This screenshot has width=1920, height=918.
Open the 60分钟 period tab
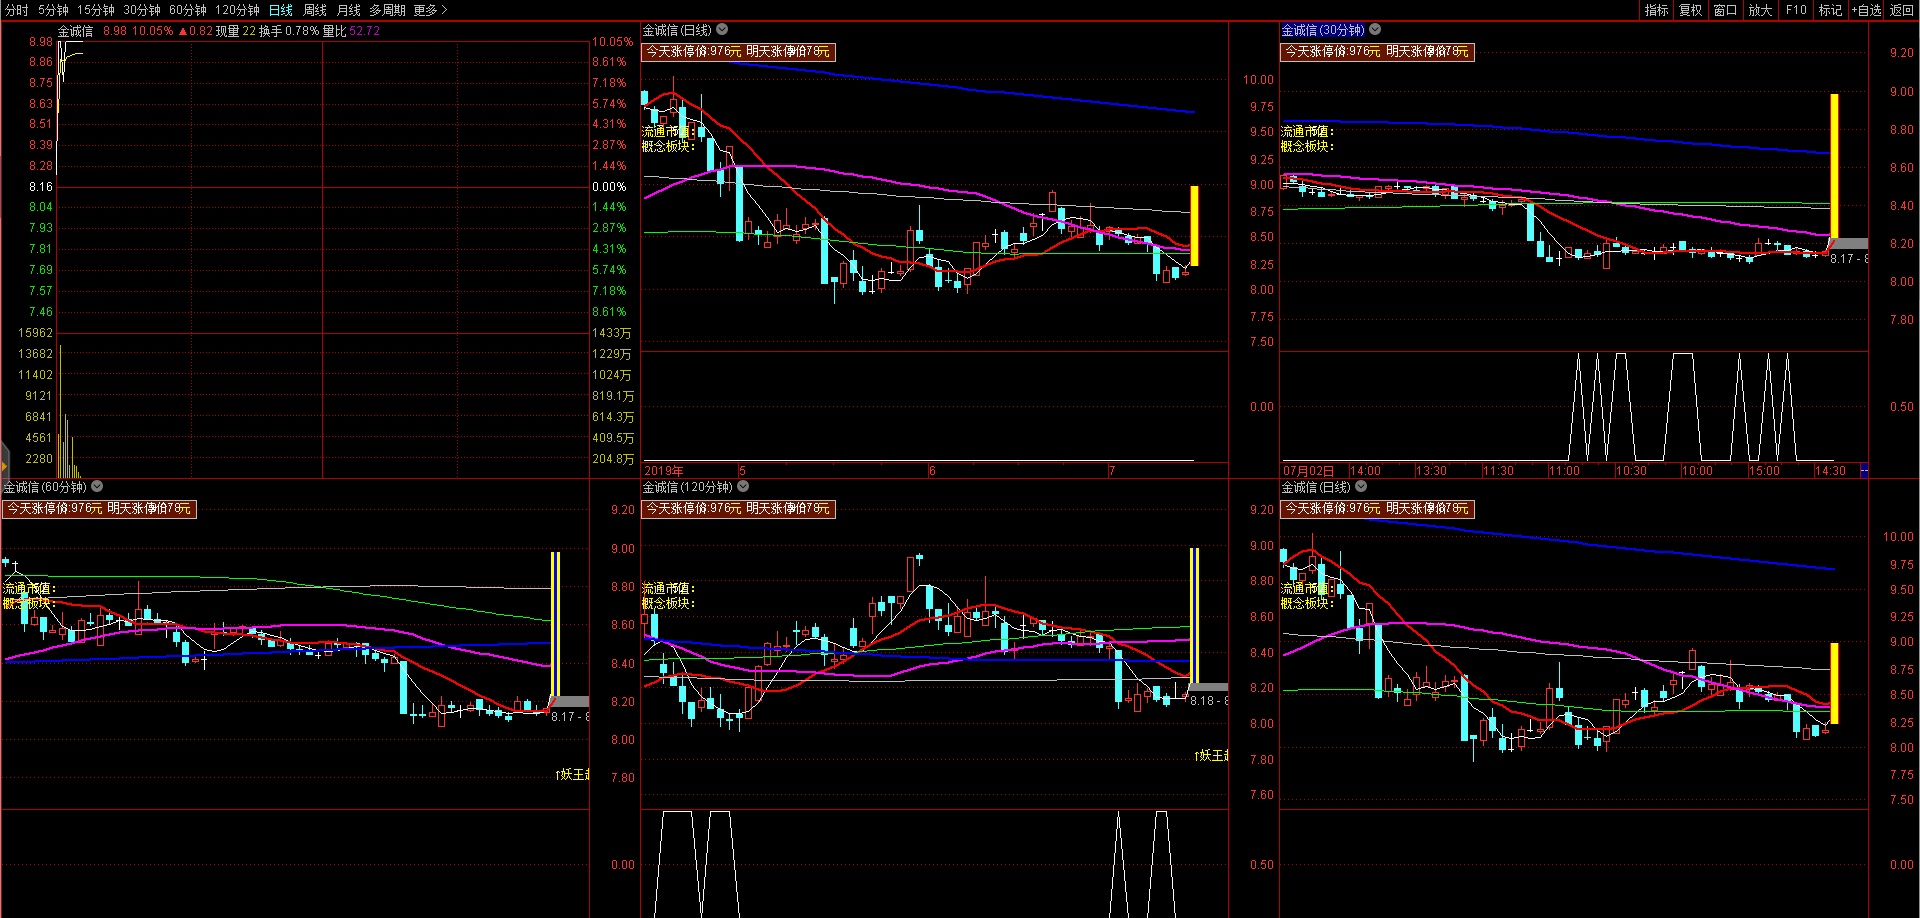pyautogui.click(x=188, y=10)
